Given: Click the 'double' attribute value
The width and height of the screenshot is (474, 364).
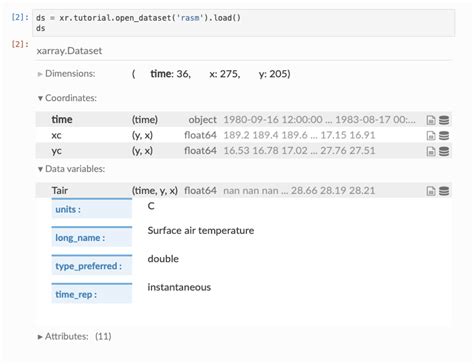Looking at the screenshot, I should click(x=163, y=259).
